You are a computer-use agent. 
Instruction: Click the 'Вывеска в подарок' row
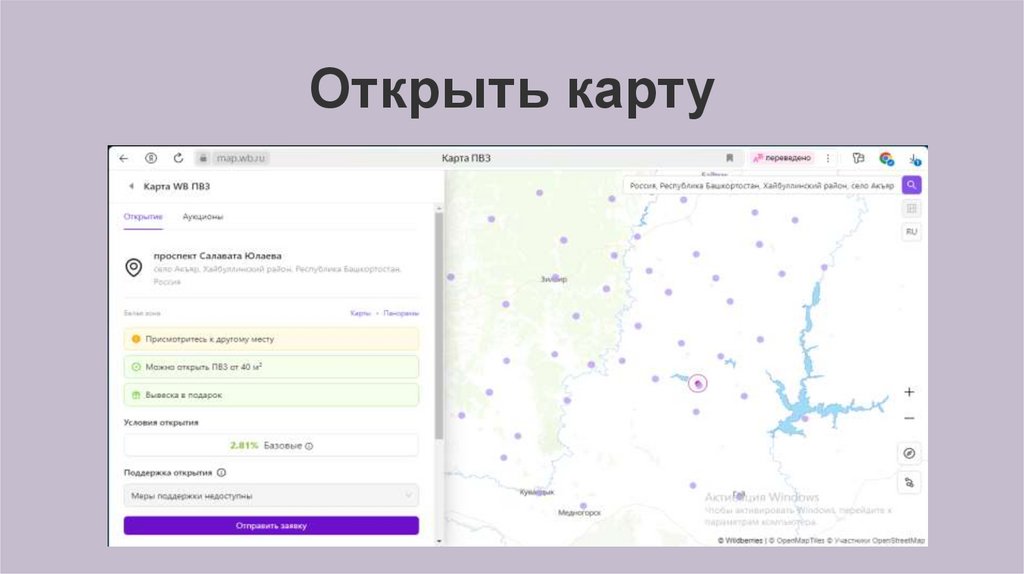pyautogui.click(x=271, y=395)
